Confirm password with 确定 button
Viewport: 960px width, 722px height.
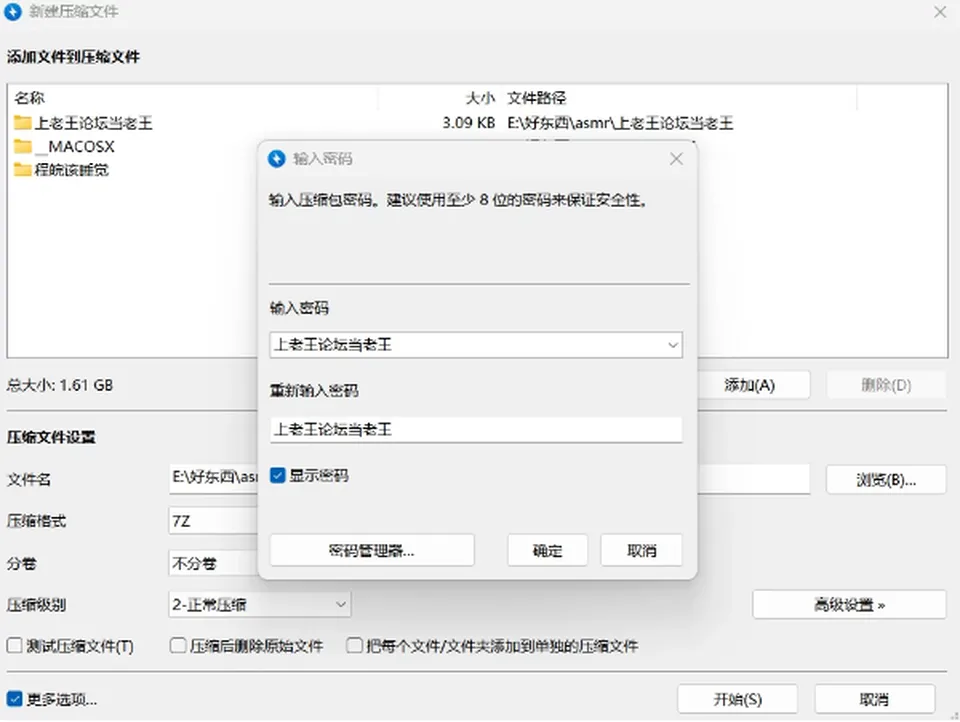[547, 551]
